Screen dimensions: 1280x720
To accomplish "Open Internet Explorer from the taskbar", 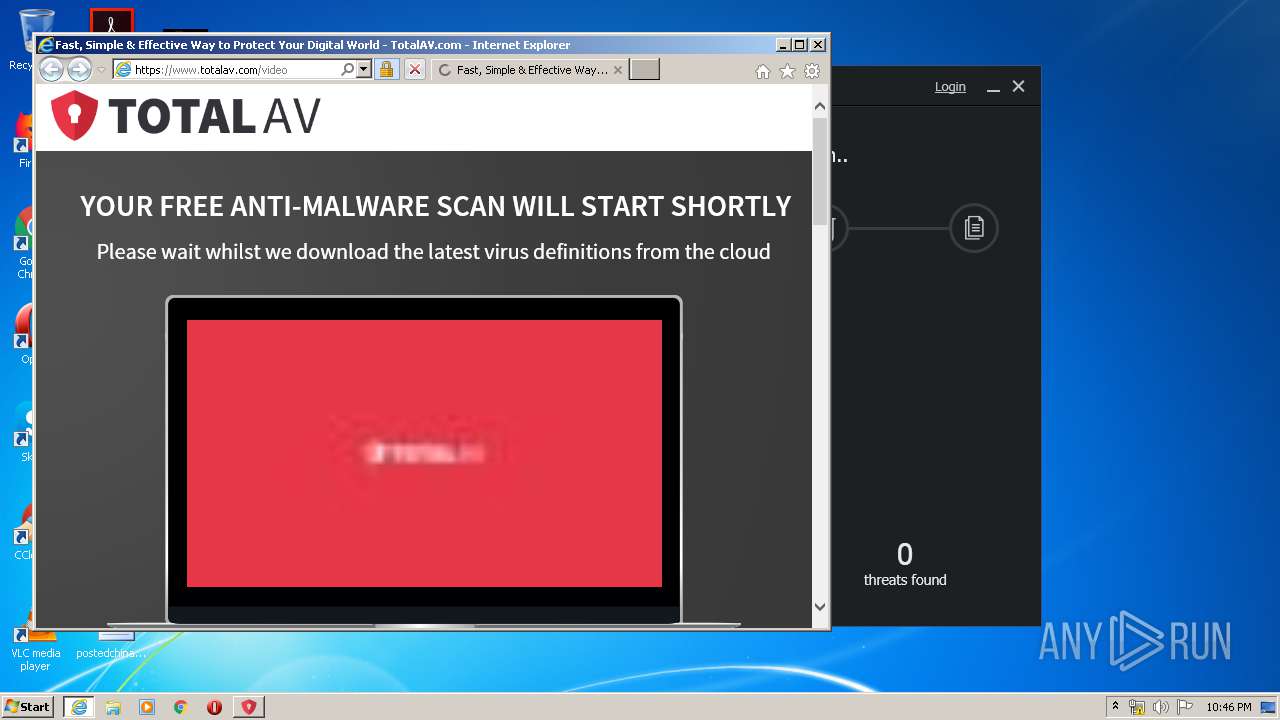I will click(x=79, y=707).
